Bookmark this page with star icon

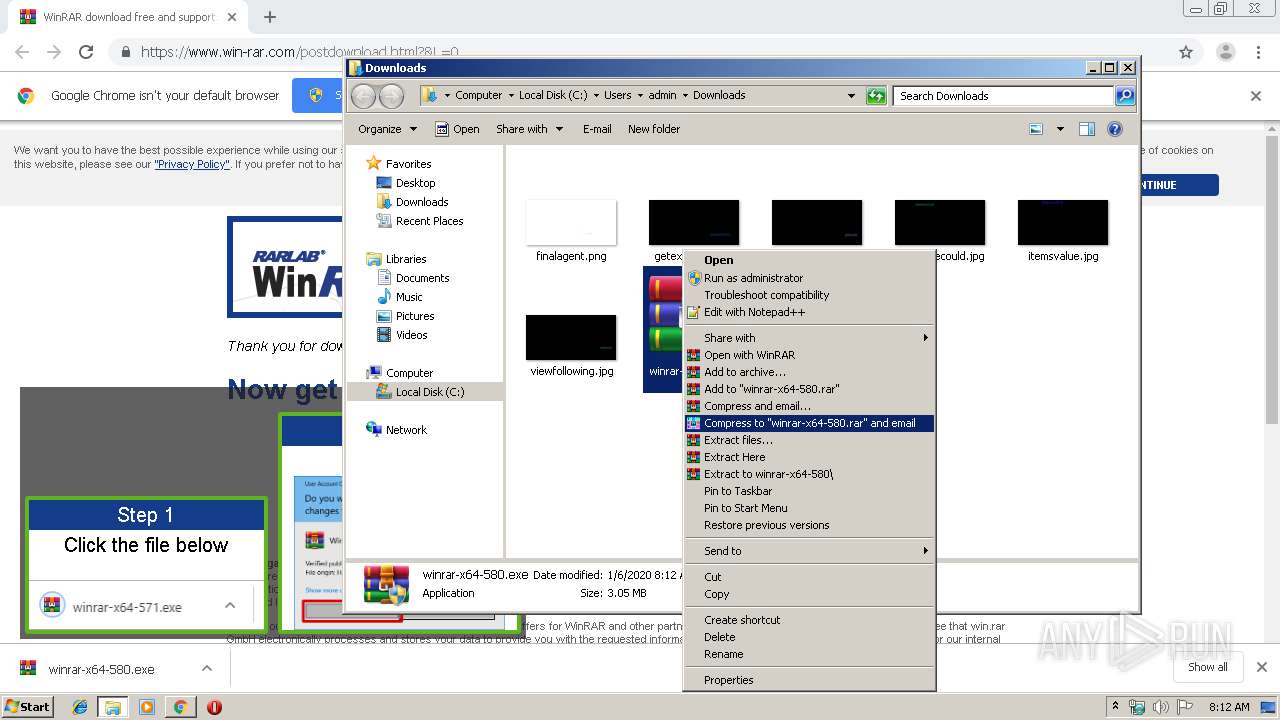tap(1186, 52)
